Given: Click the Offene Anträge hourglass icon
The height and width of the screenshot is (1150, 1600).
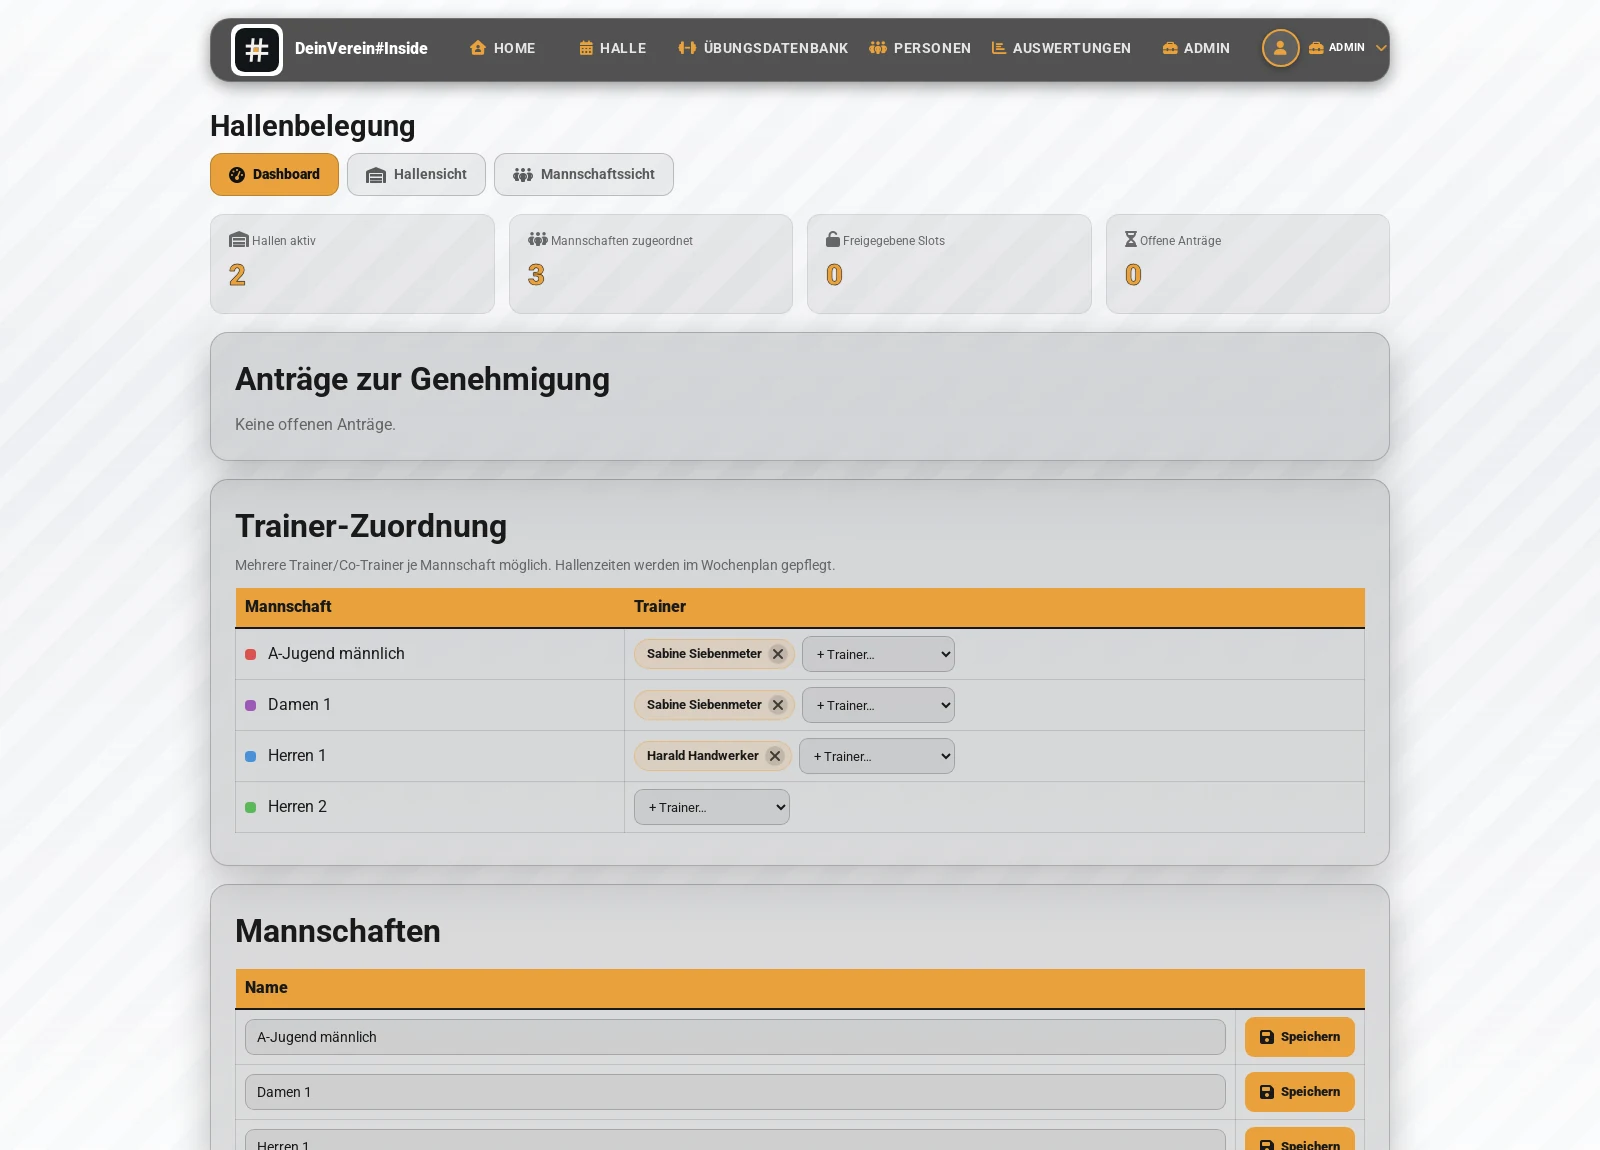Looking at the screenshot, I should pyautogui.click(x=1131, y=239).
